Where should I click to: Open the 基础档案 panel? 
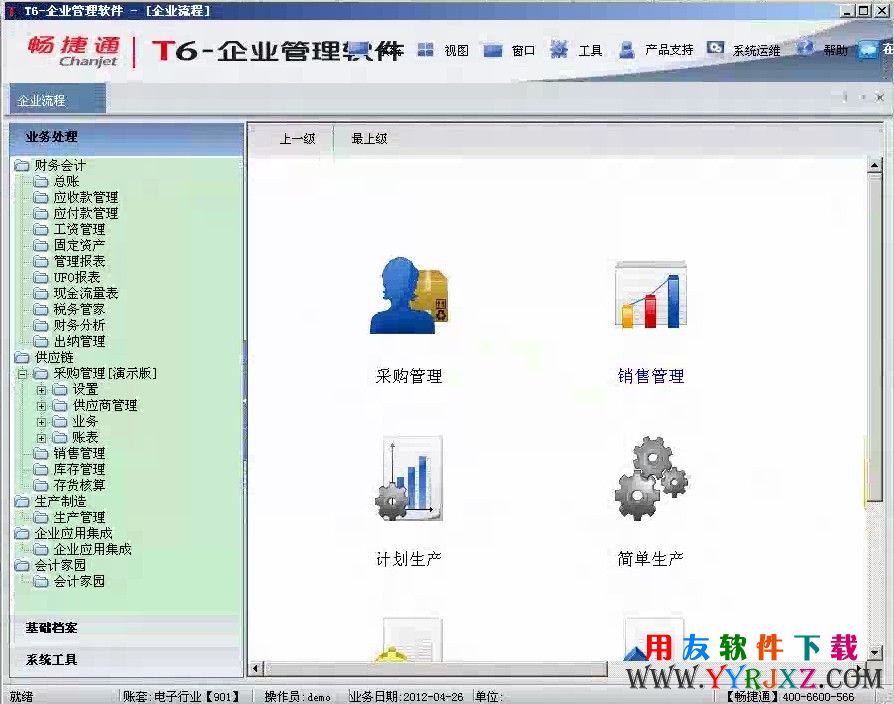[127, 628]
